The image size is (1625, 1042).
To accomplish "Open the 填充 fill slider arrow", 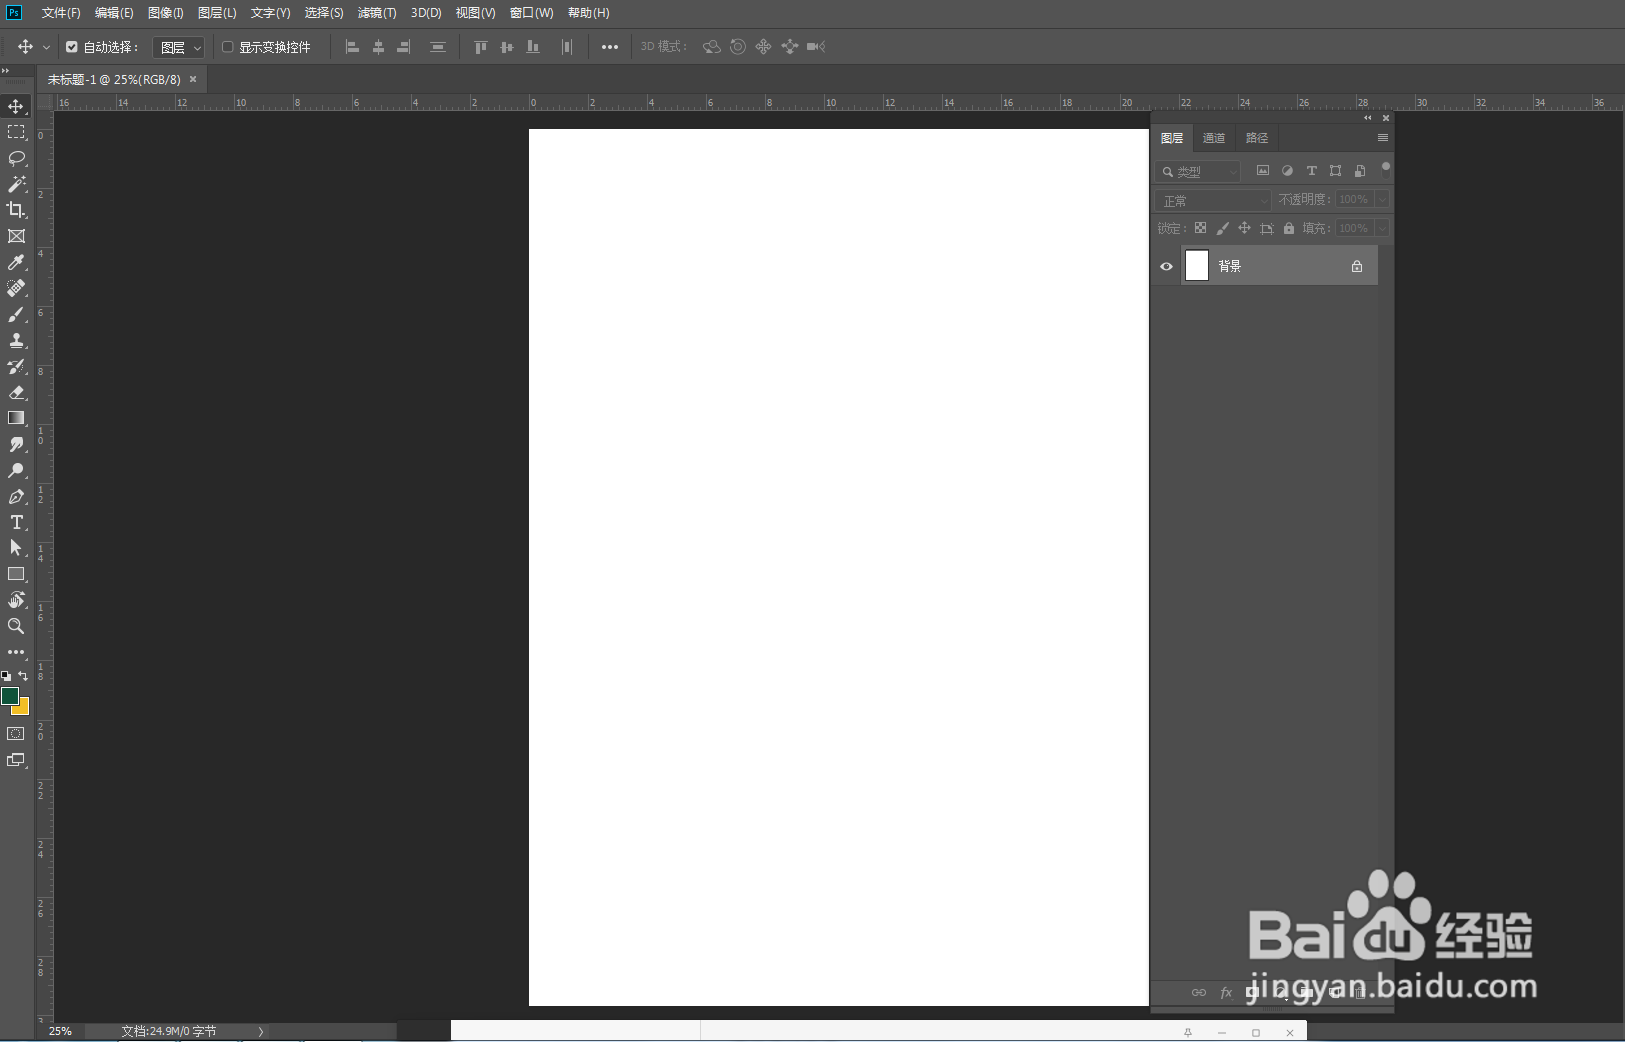I will click(1382, 228).
